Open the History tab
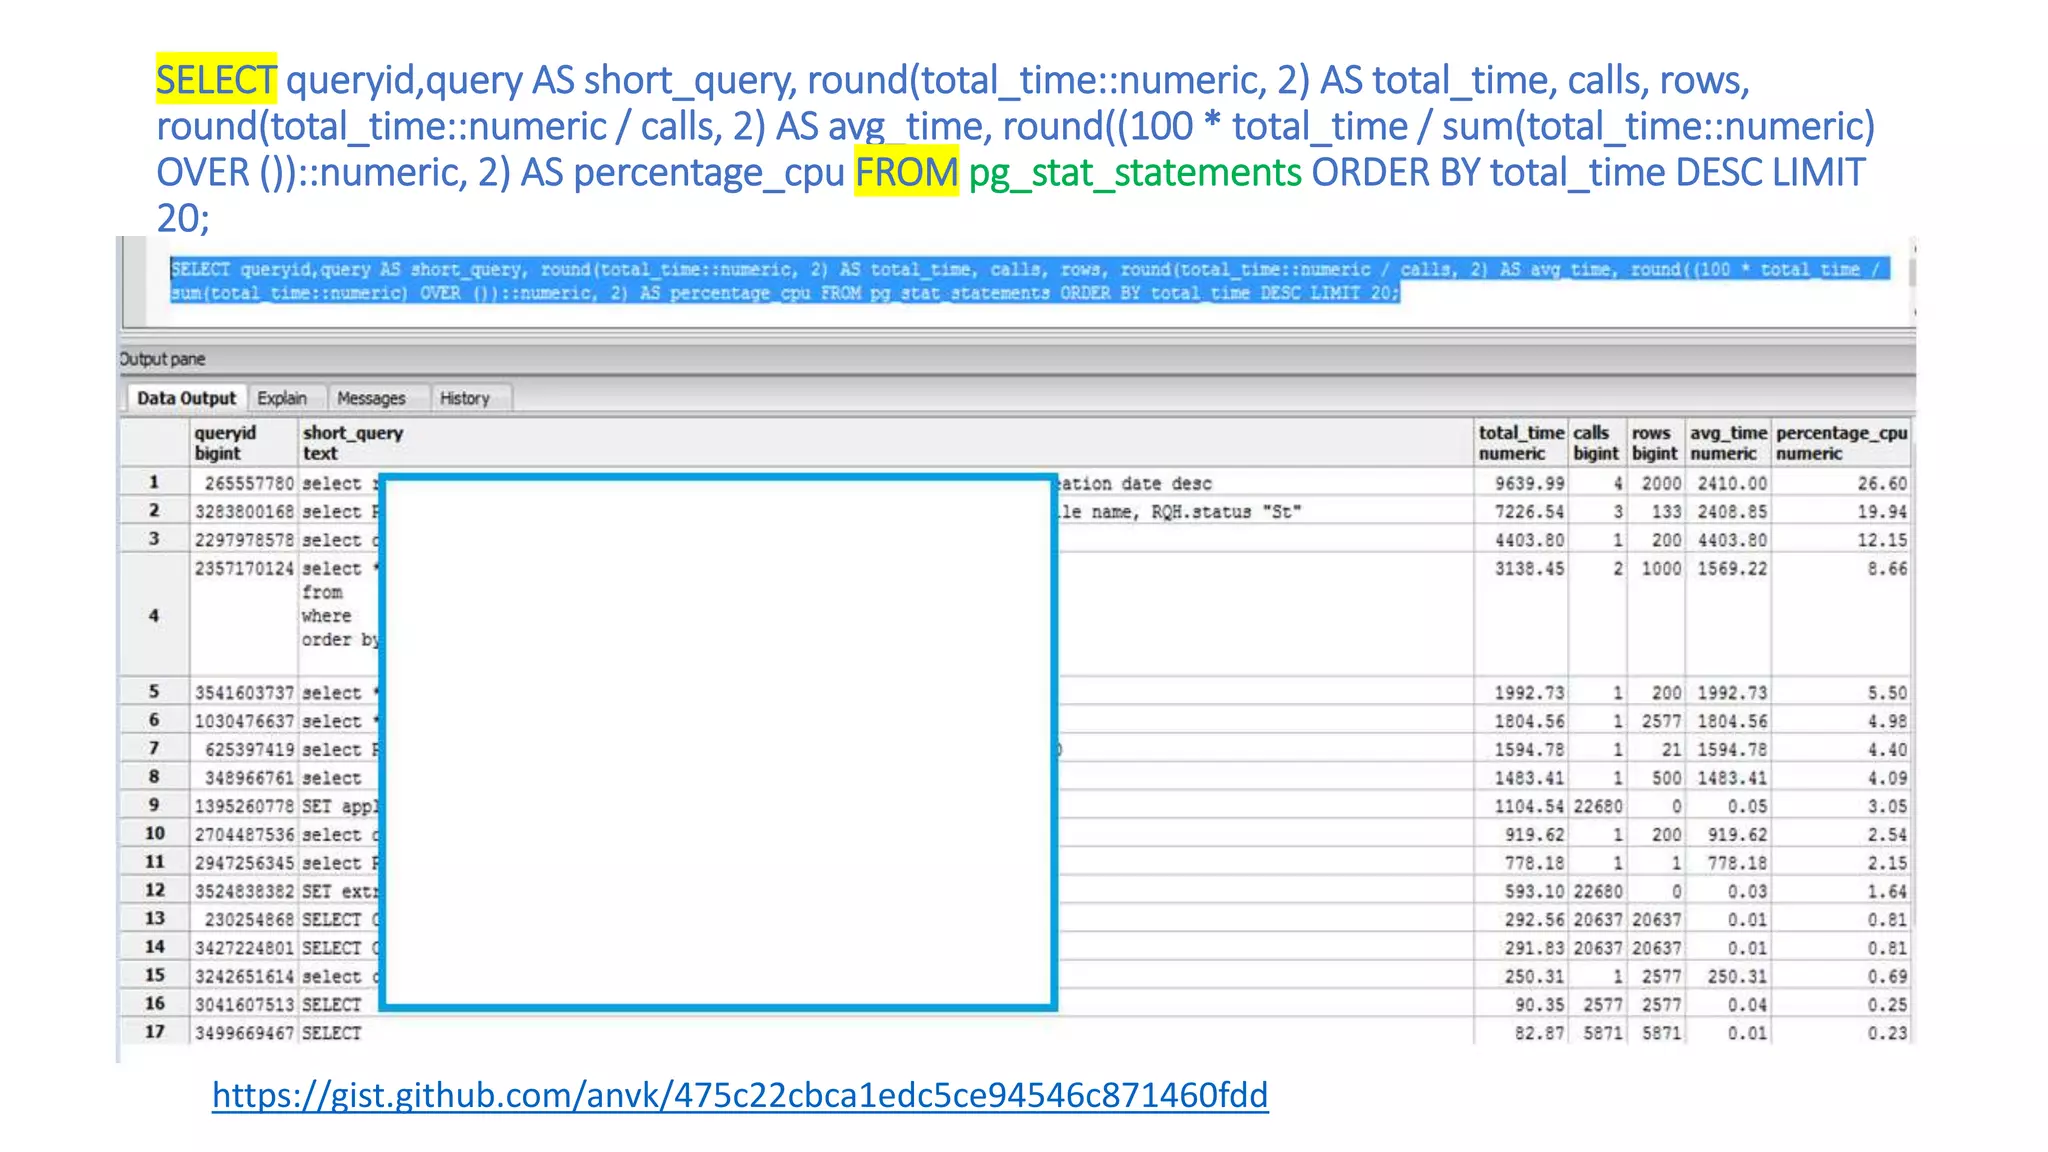The image size is (2048, 1152). tap(465, 398)
